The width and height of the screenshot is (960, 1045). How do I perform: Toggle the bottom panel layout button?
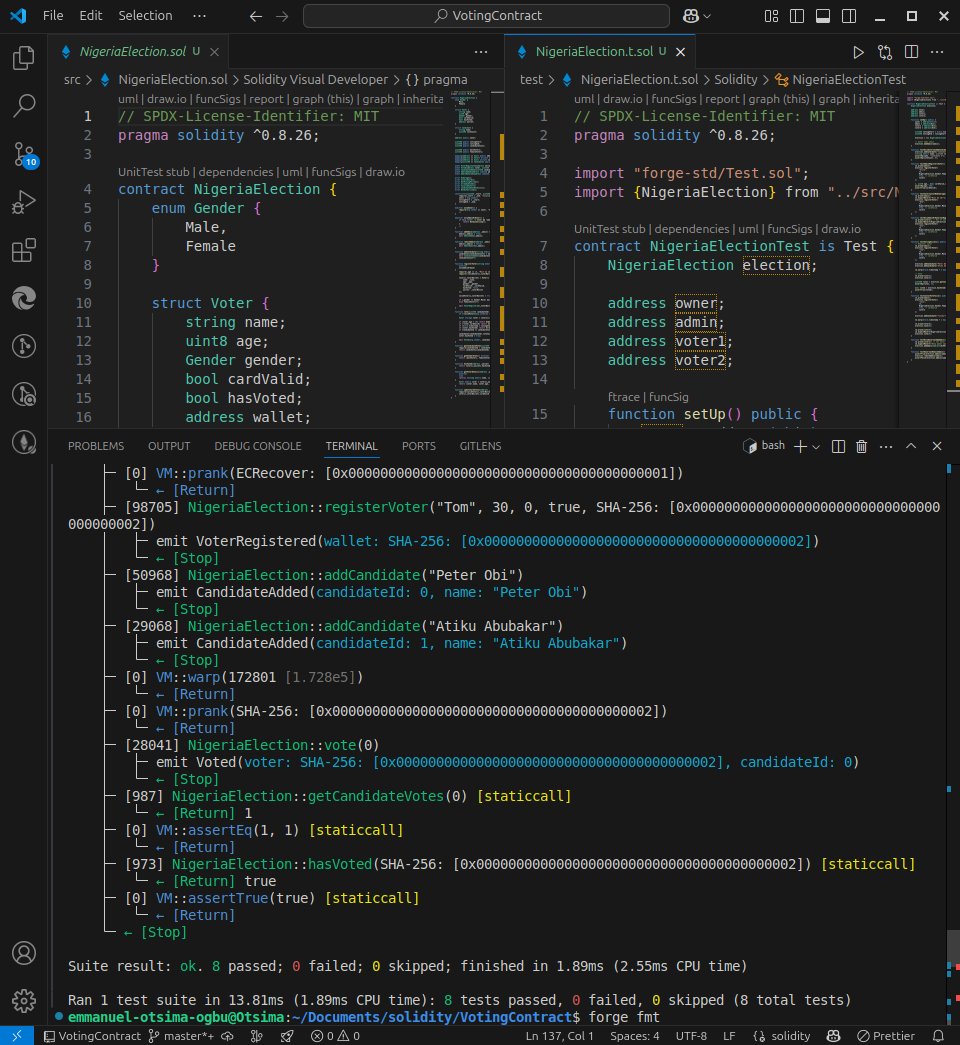click(823, 16)
